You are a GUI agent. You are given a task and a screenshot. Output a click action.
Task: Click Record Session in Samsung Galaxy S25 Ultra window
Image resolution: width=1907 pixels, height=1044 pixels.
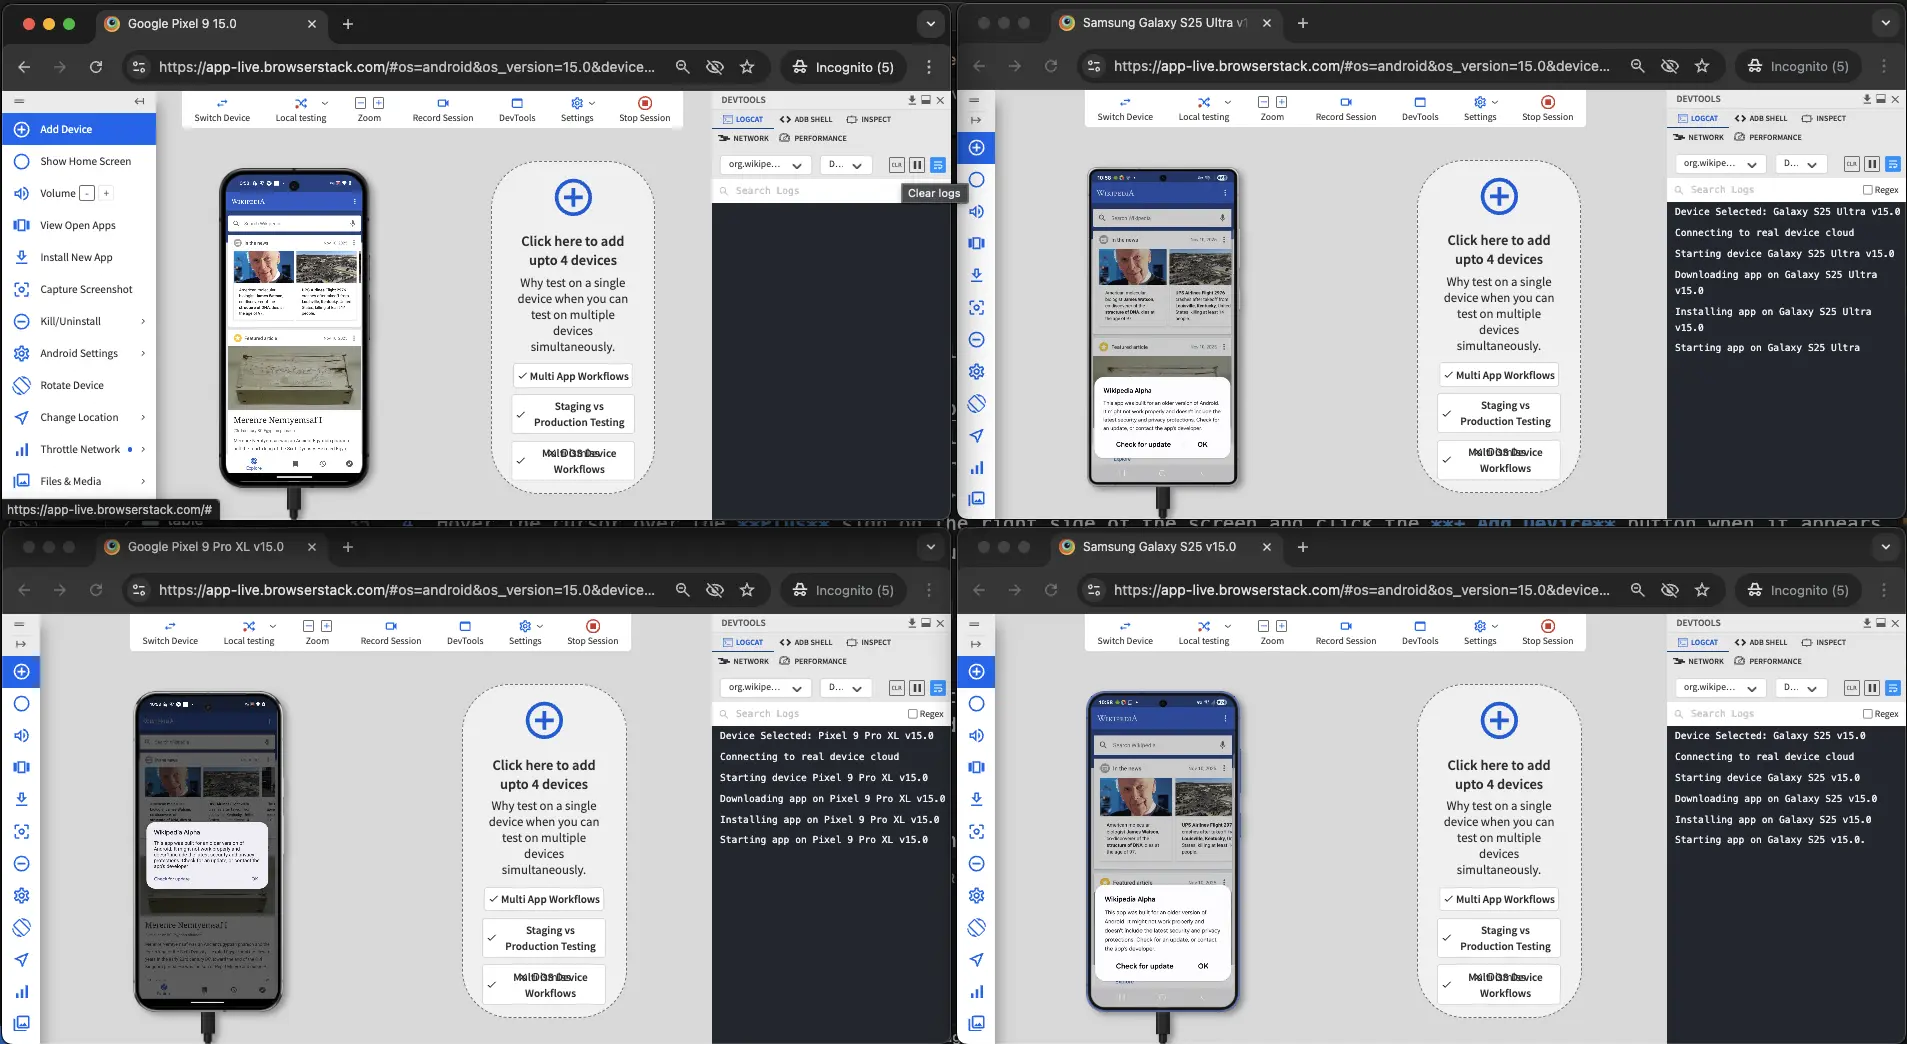pyautogui.click(x=1345, y=108)
